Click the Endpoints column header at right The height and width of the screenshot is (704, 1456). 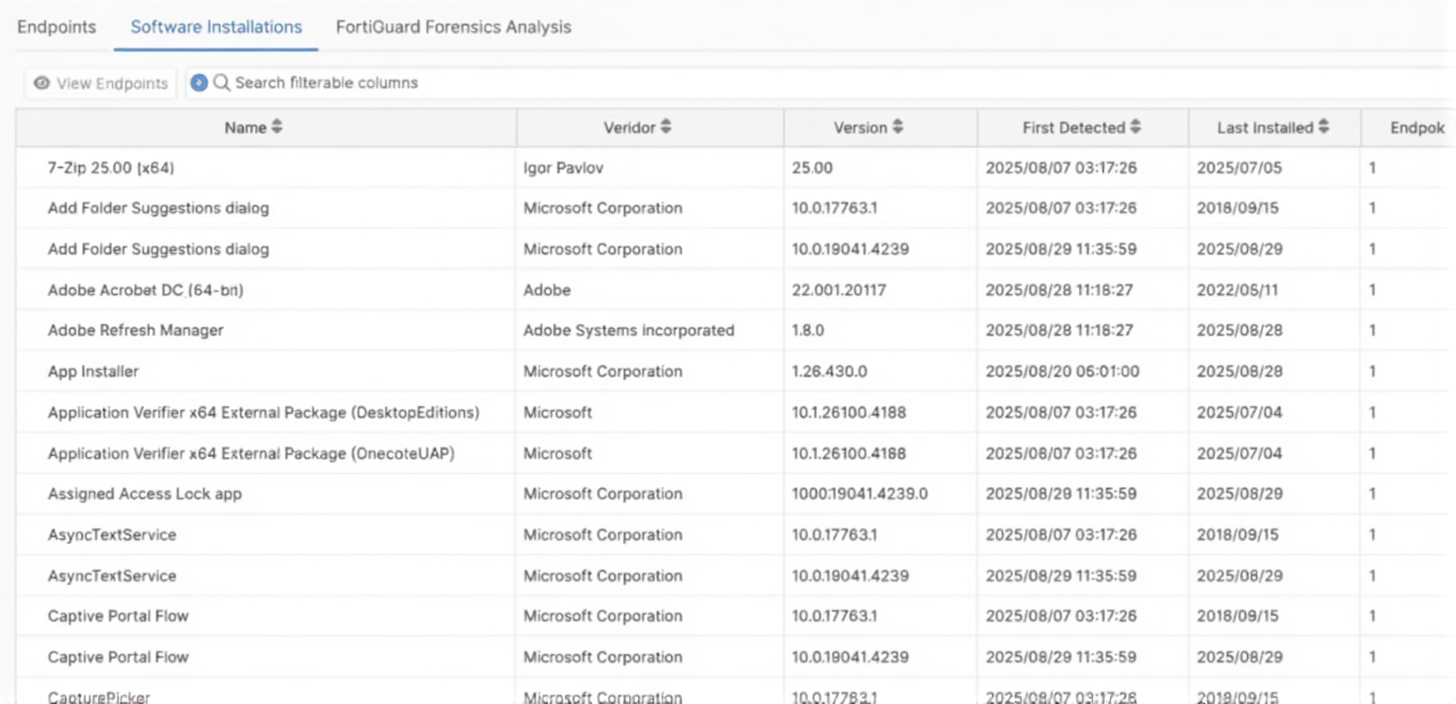click(x=1417, y=128)
